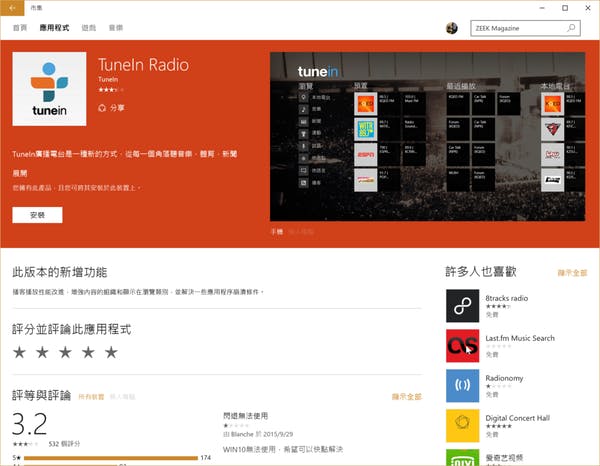Open the Radionomy title

click(504, 378)
